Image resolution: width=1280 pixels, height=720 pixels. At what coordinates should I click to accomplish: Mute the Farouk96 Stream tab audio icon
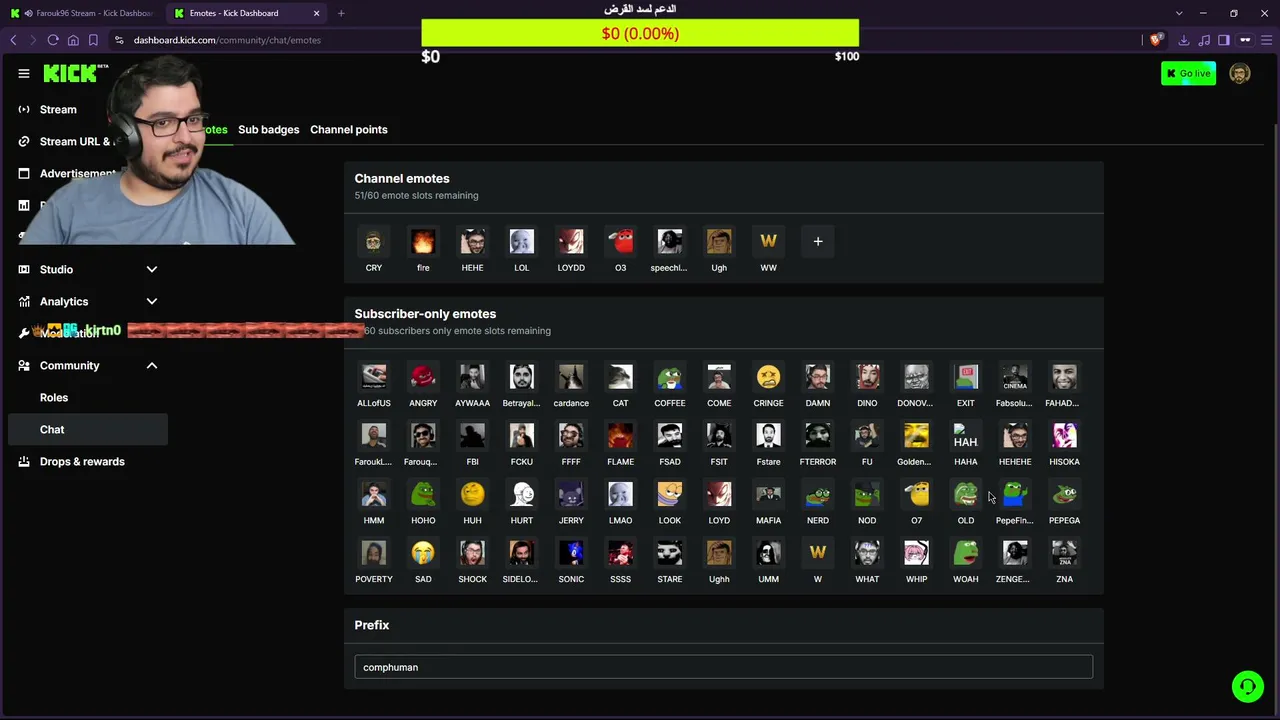[x=27, y=13]
